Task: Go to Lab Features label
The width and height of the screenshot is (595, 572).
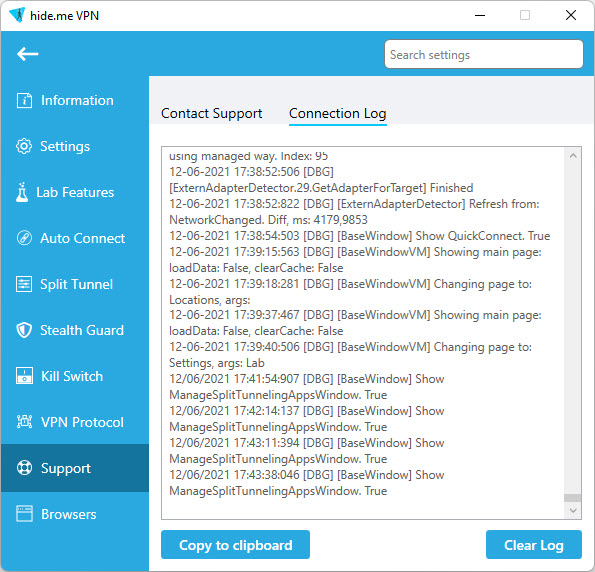Action: click(75, 192)
